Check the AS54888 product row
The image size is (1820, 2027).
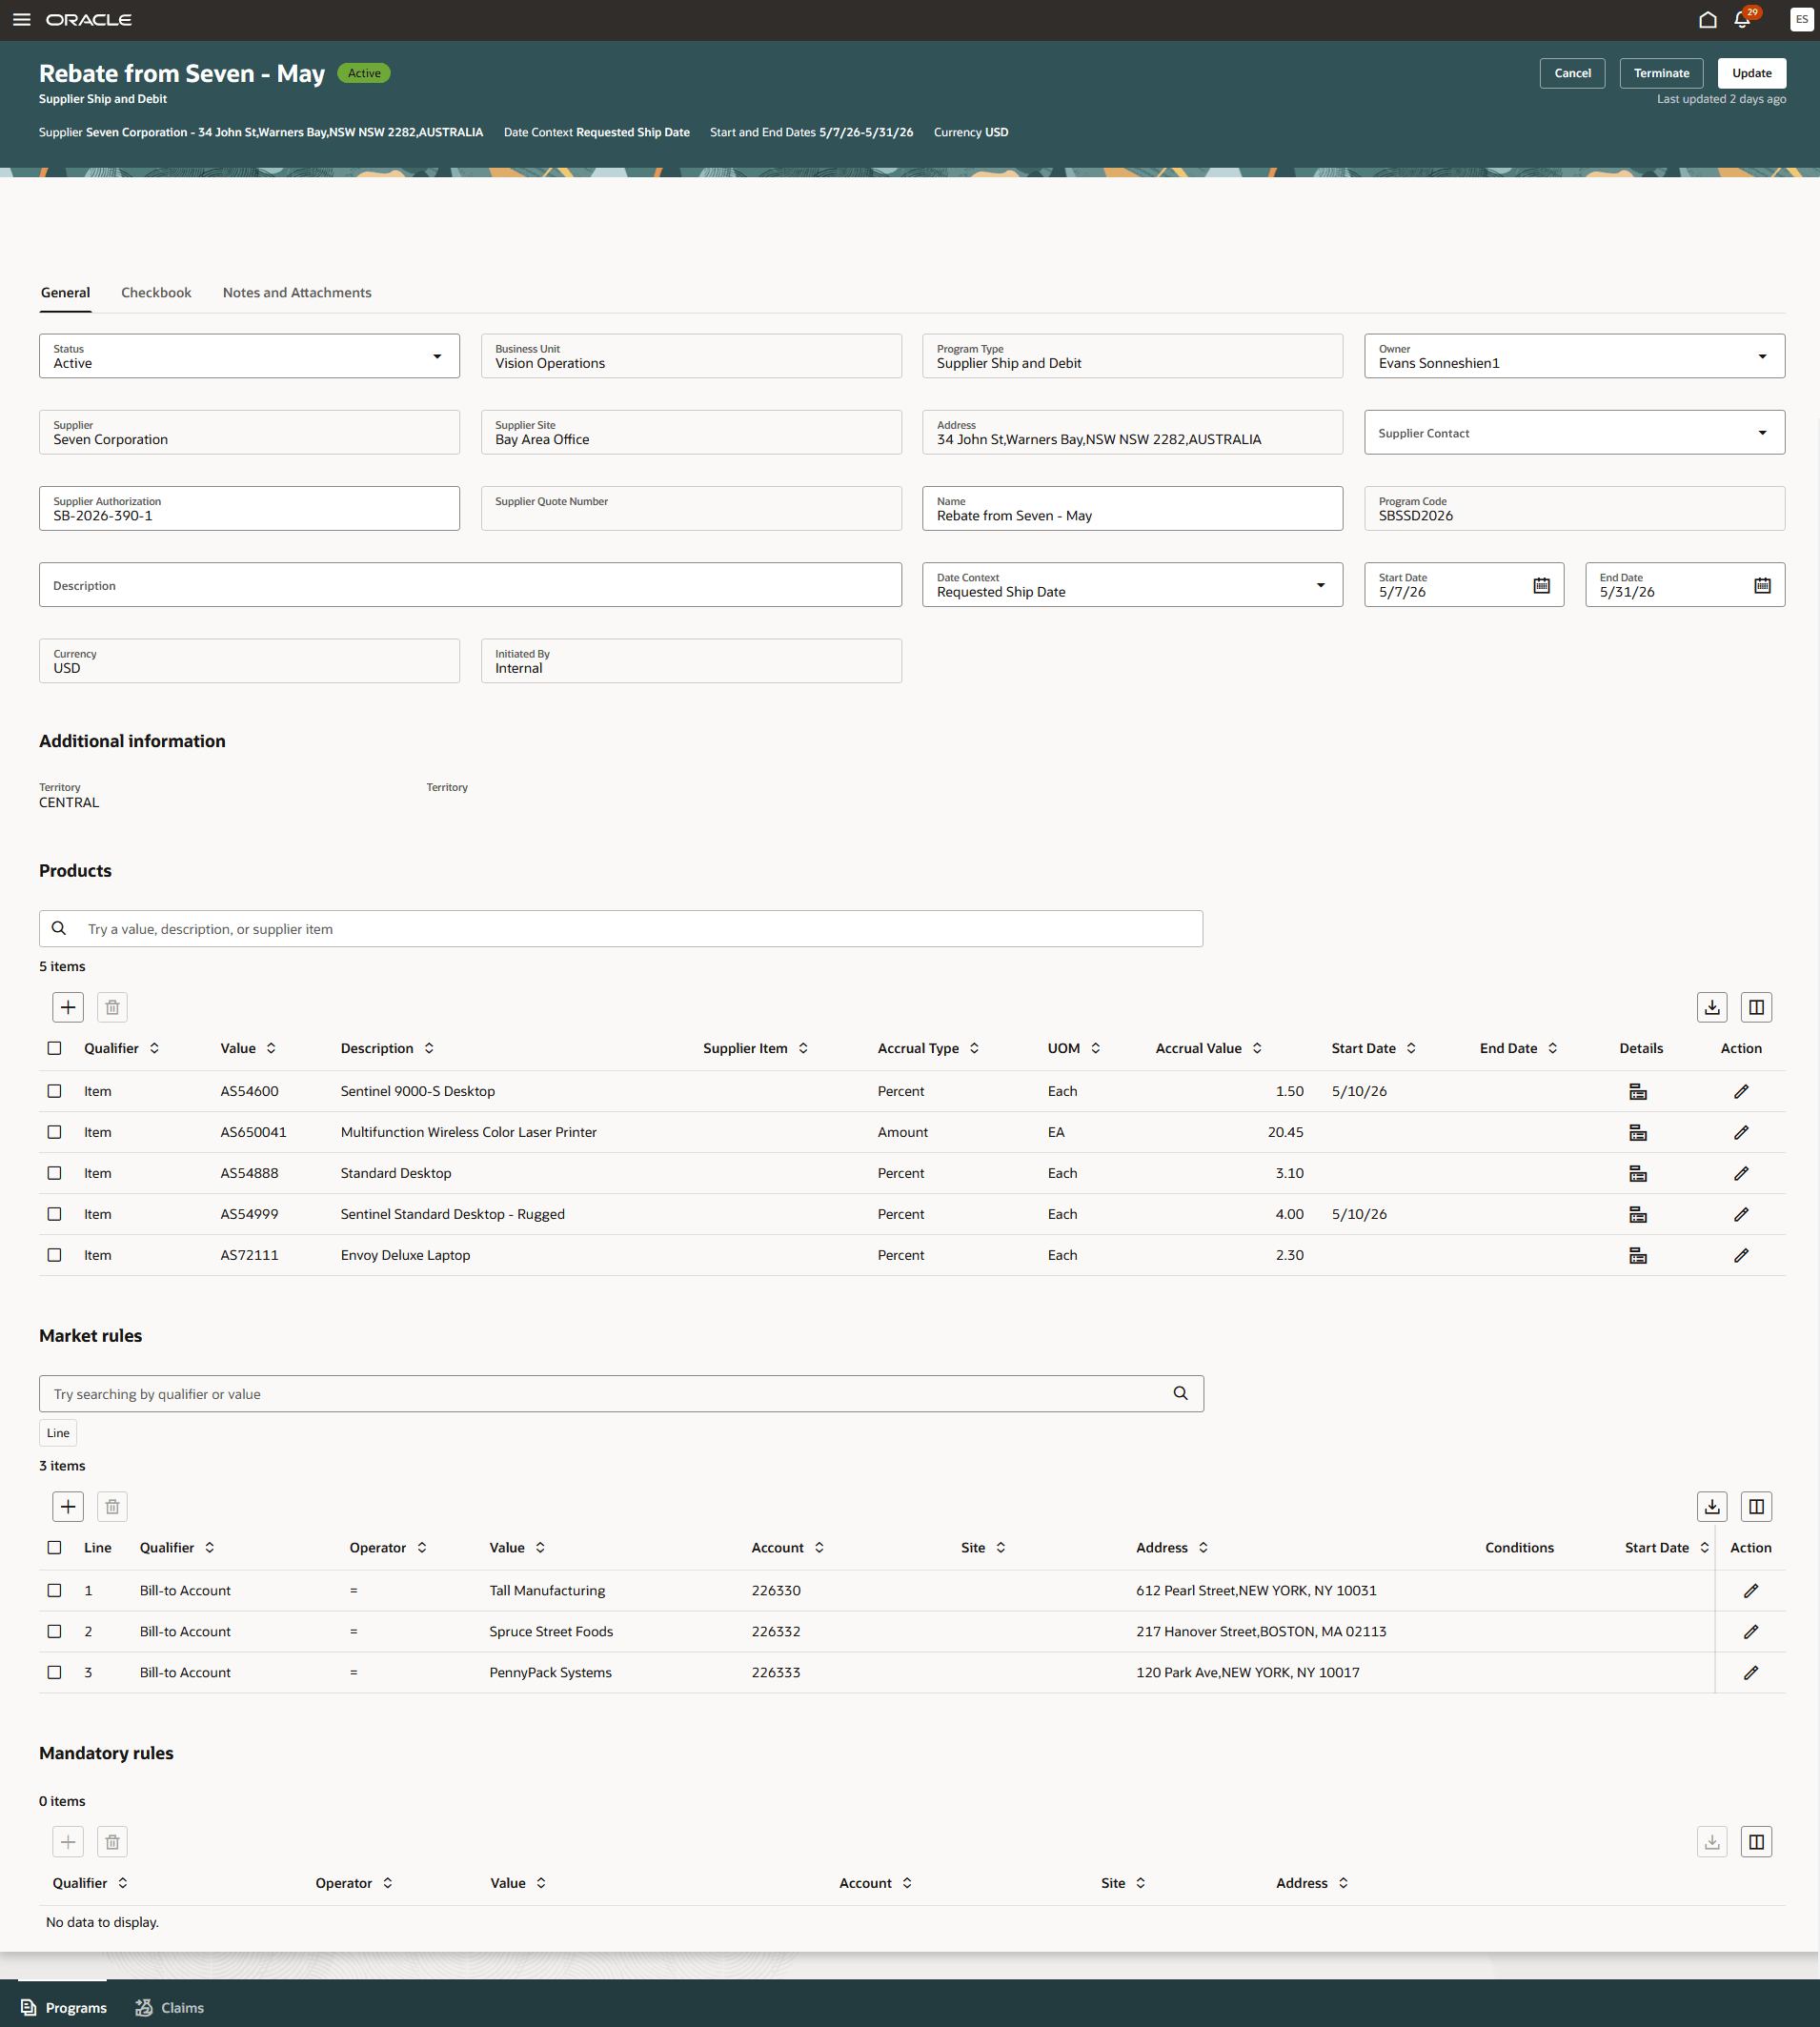[x=54, y=1173]
